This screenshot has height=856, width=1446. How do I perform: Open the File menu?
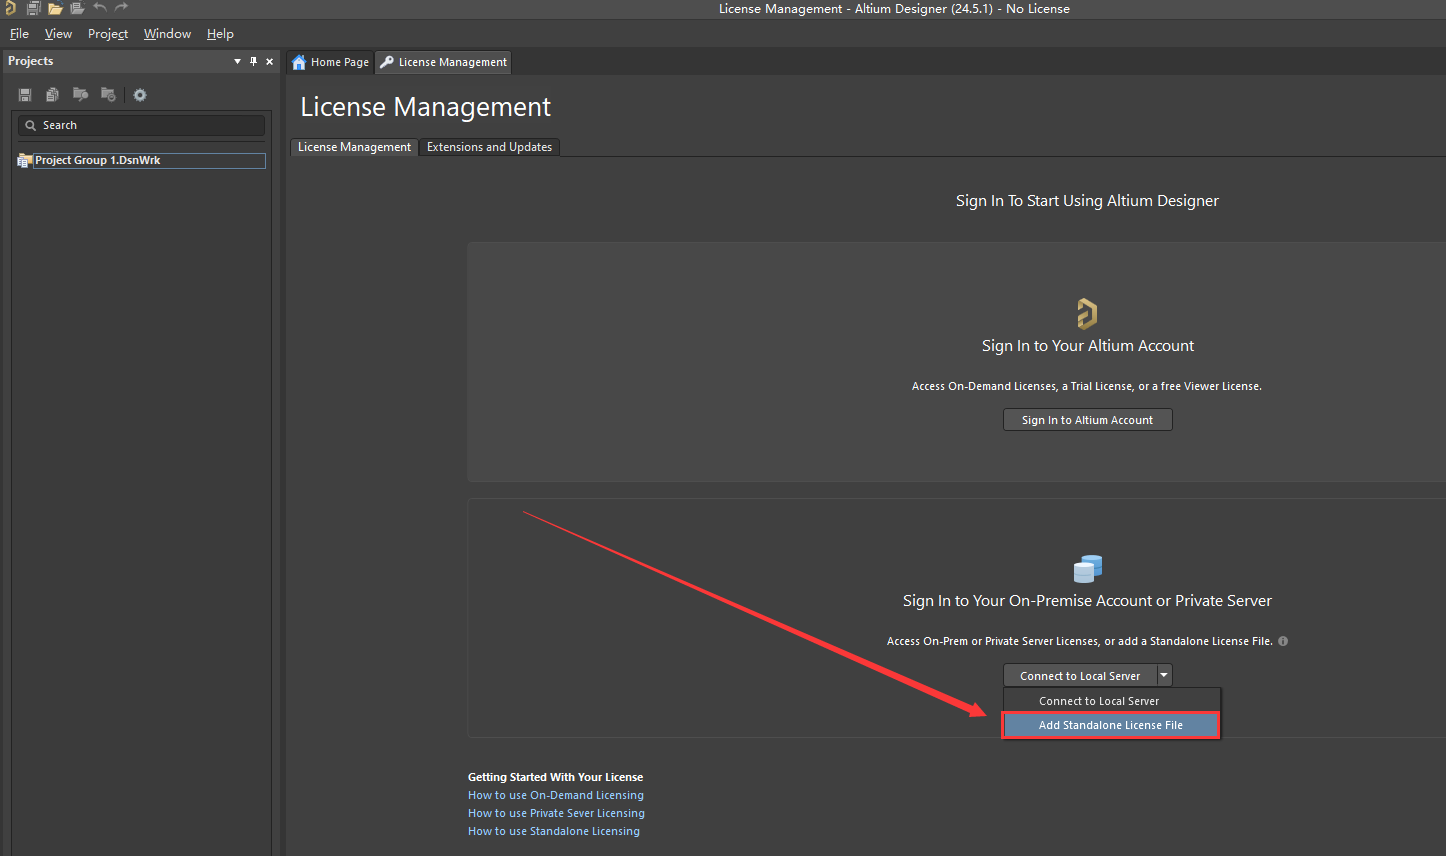[19, 33]
